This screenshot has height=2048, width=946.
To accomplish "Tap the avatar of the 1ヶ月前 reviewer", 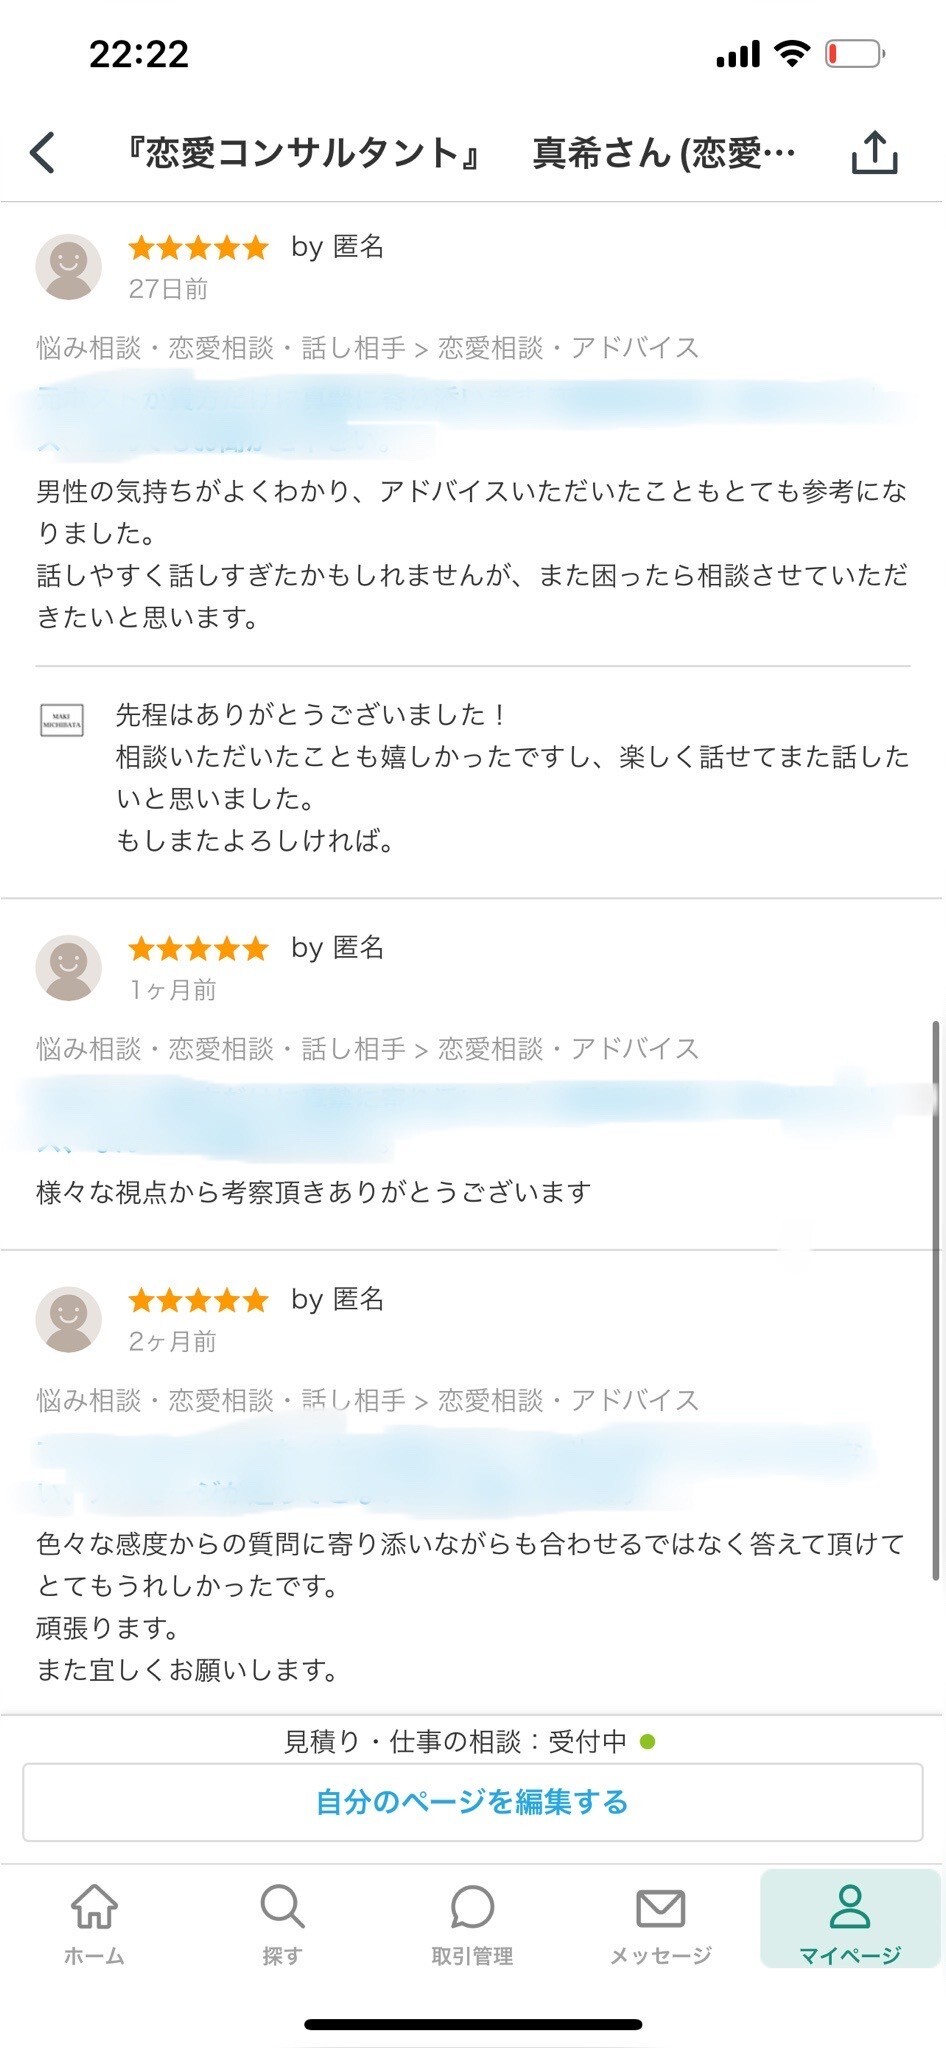I will pos(69,968).
